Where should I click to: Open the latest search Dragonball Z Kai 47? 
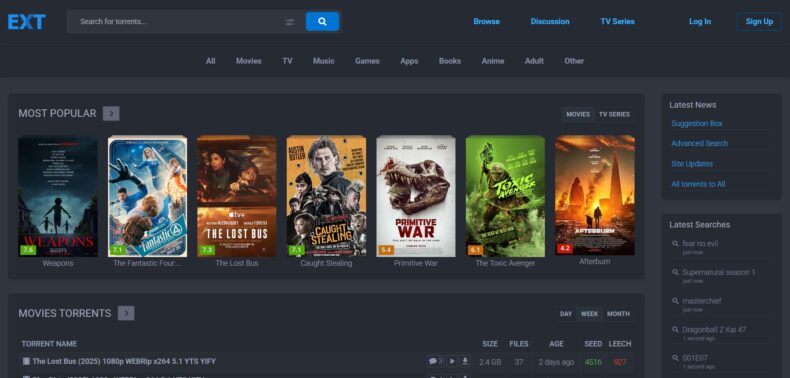pyautogui.click(x=714, y=330)
